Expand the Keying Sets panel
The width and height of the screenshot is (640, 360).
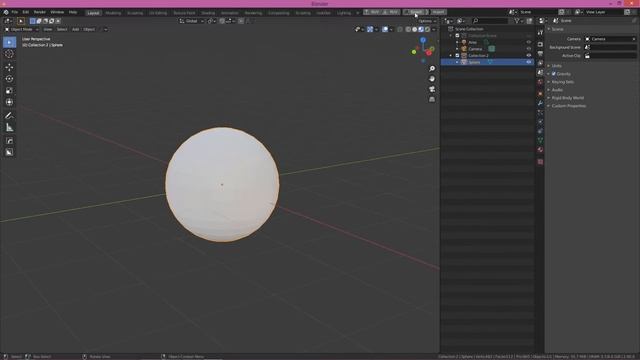pos(563,82)
